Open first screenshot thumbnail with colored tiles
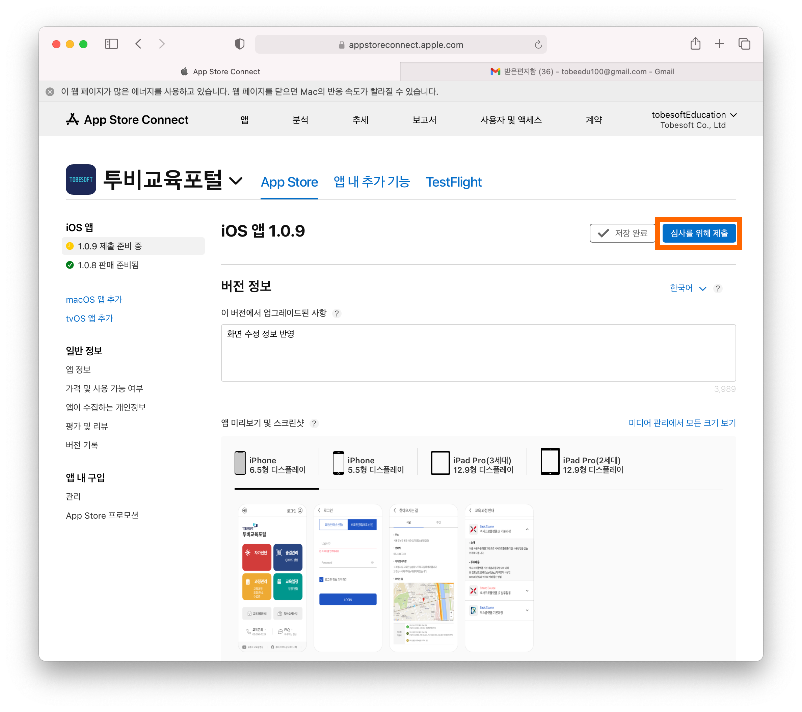The width and height of the screenshot is (802, 712). pyautogui.click(x=272, y=578)
